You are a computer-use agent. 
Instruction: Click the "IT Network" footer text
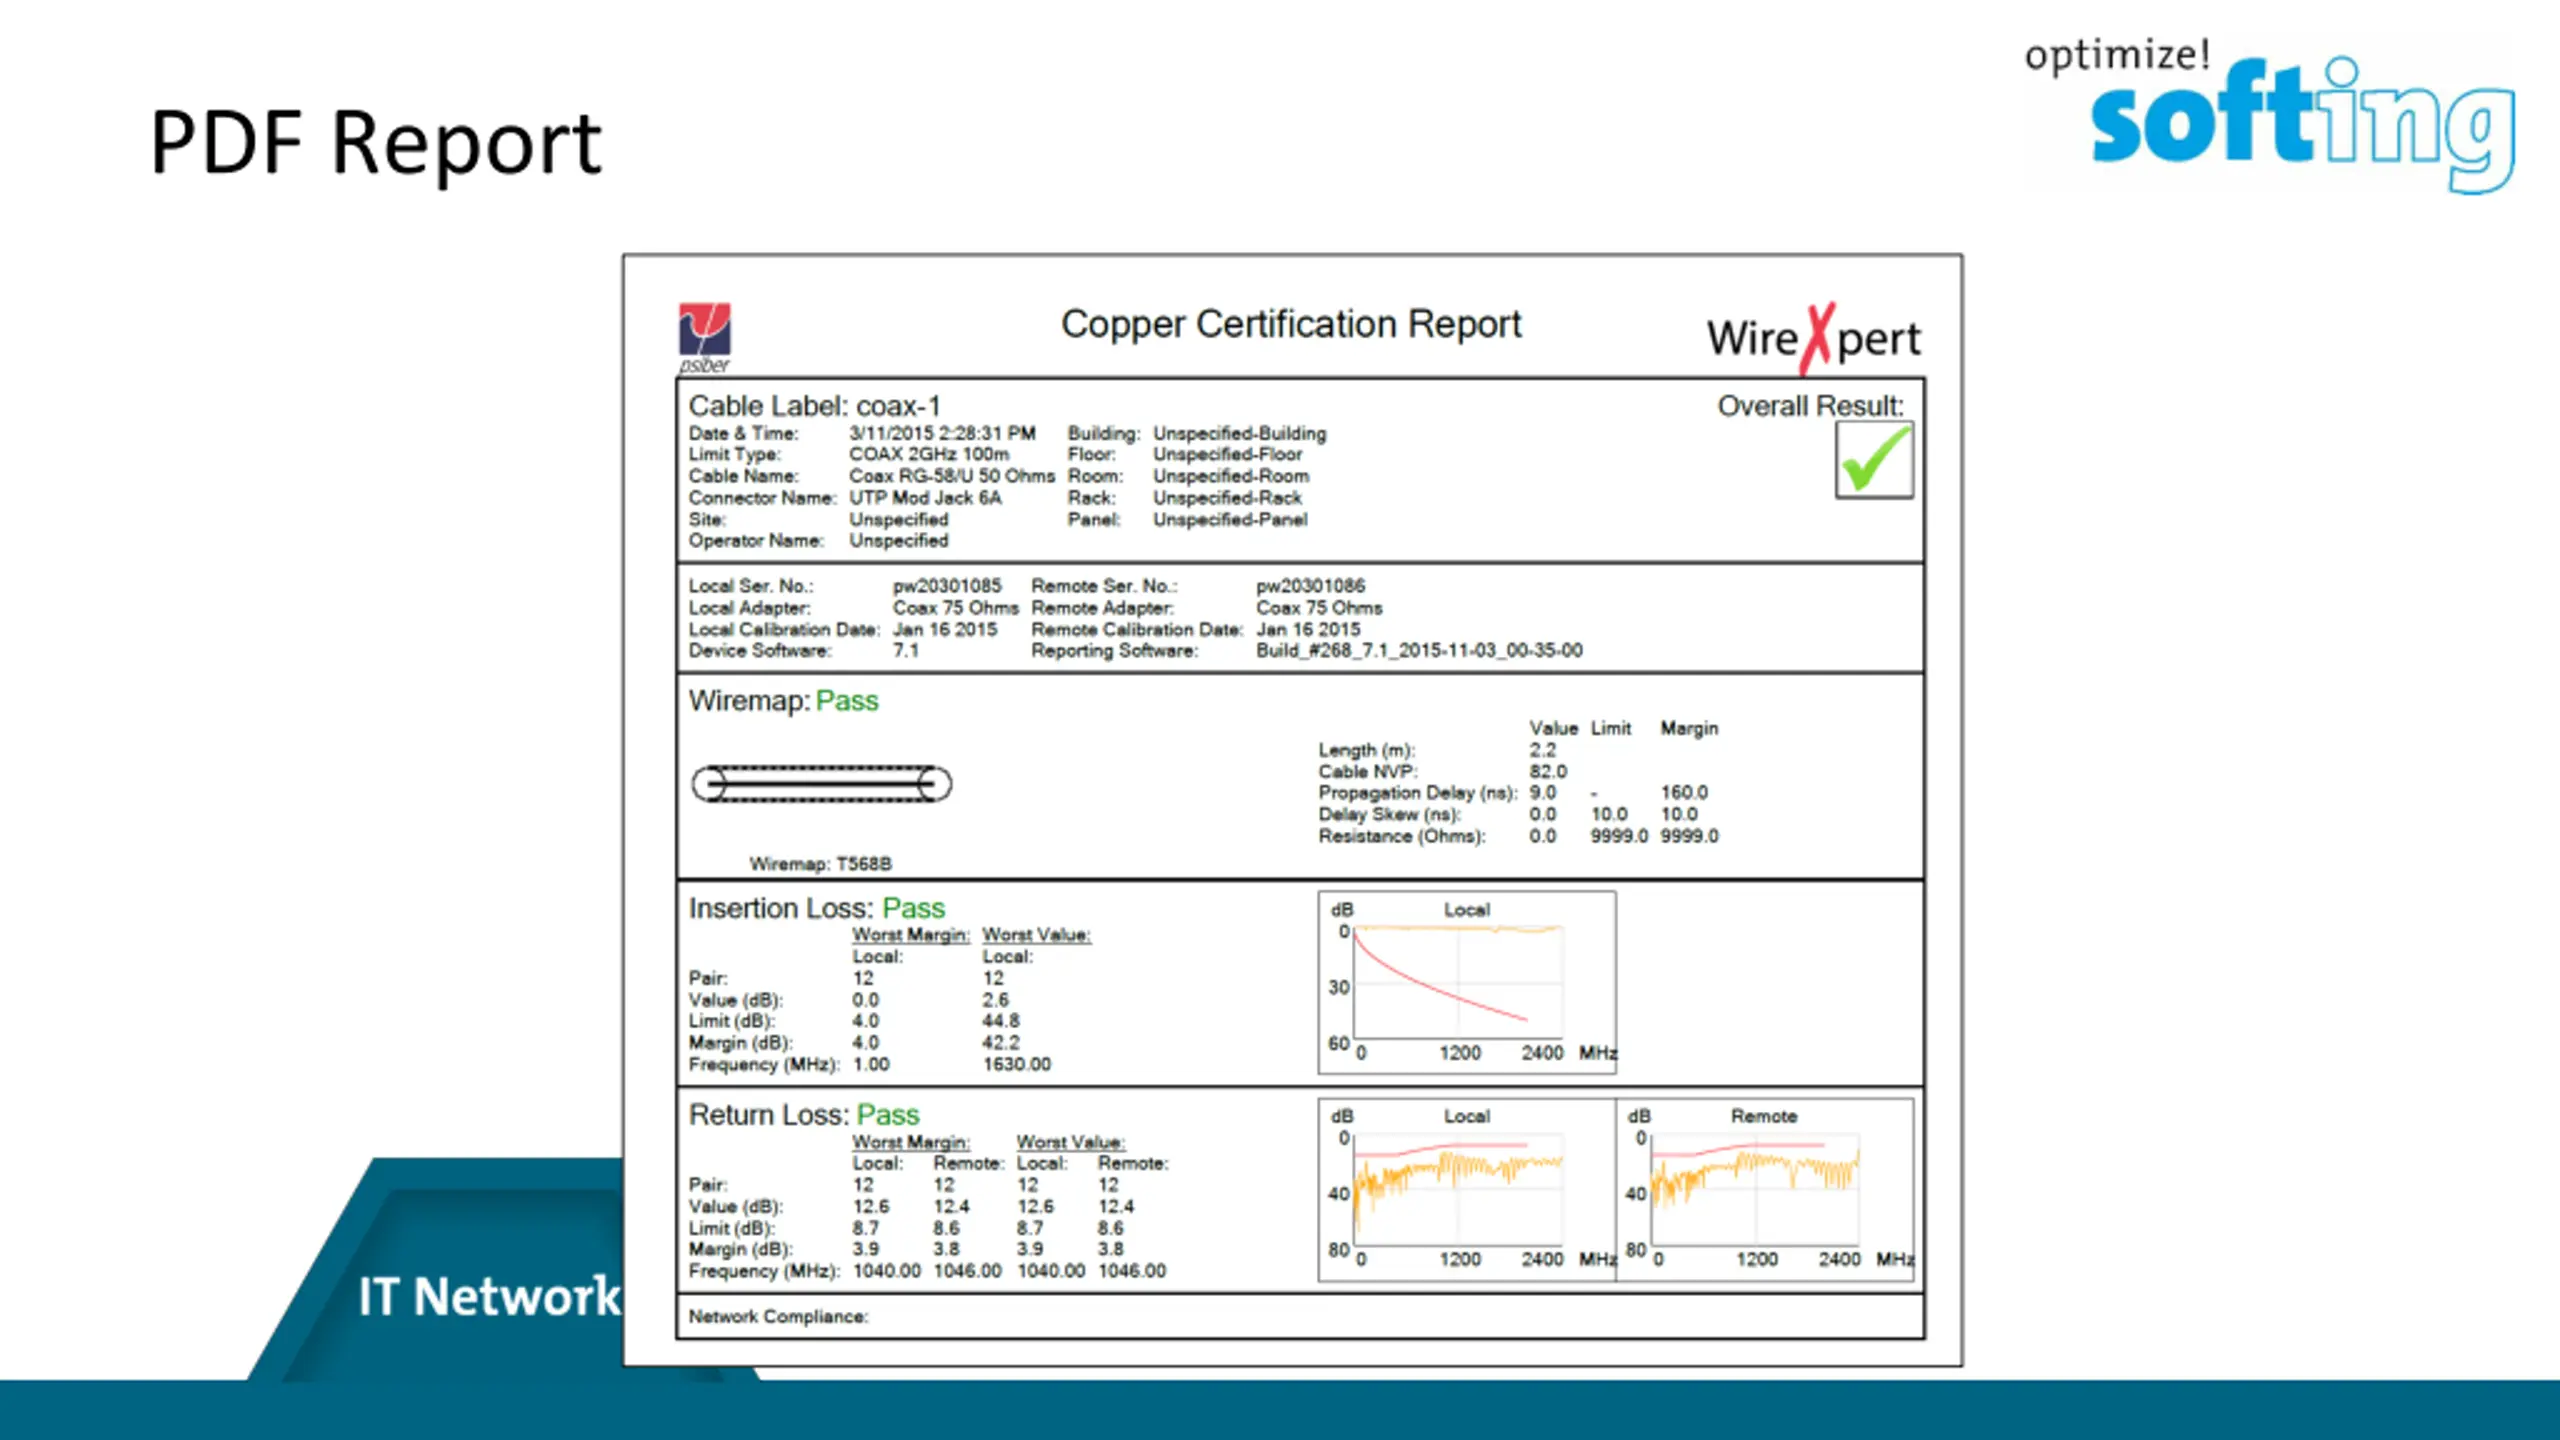pyautogui.click(x=490, y=1296)
